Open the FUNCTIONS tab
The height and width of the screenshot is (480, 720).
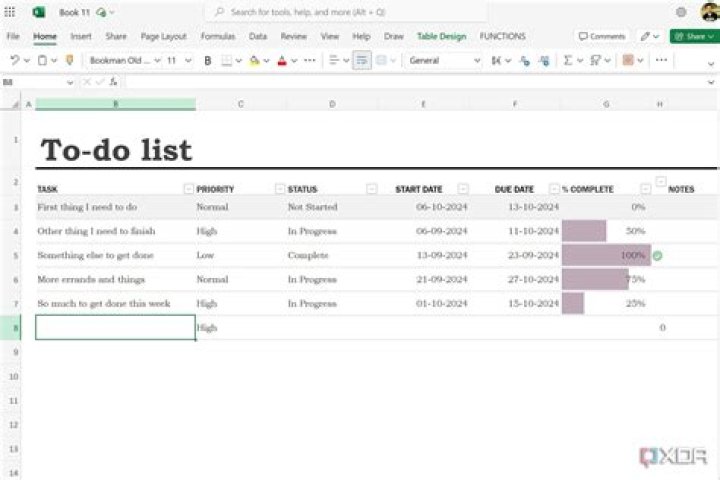(x=502, y=36)
